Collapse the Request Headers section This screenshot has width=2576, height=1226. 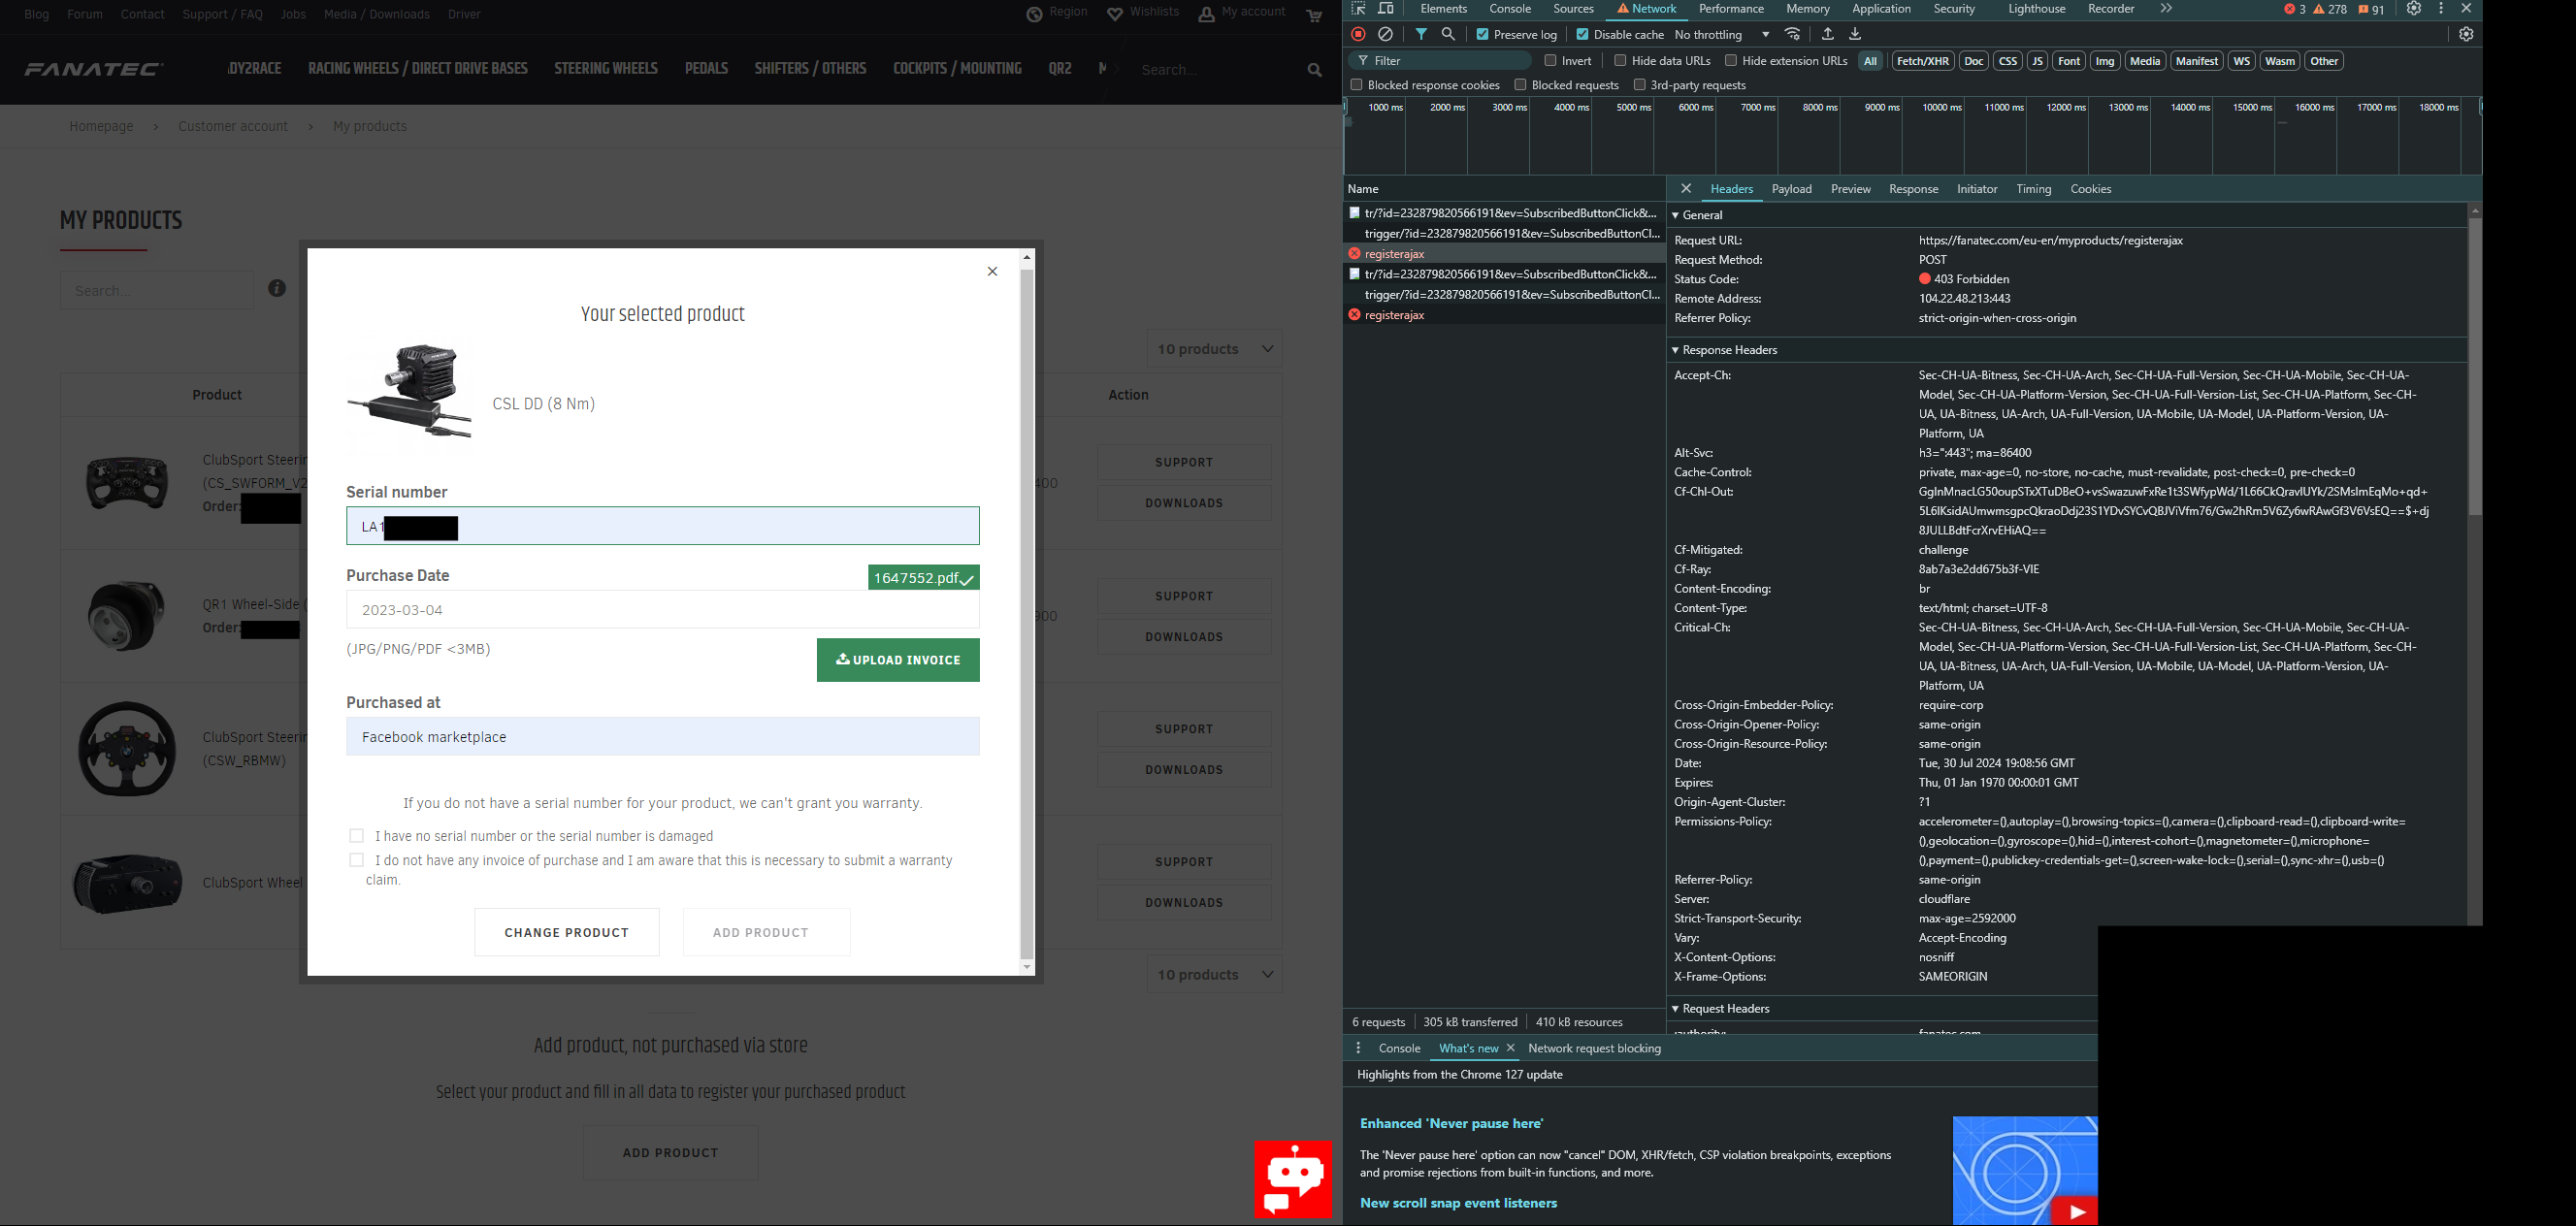tap(1674, 1009)
